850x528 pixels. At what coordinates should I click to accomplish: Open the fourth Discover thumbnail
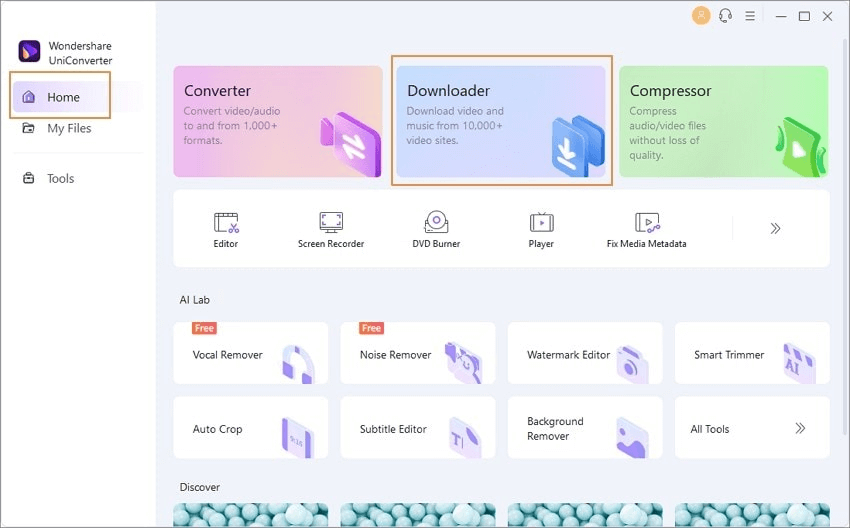(752, 515)
